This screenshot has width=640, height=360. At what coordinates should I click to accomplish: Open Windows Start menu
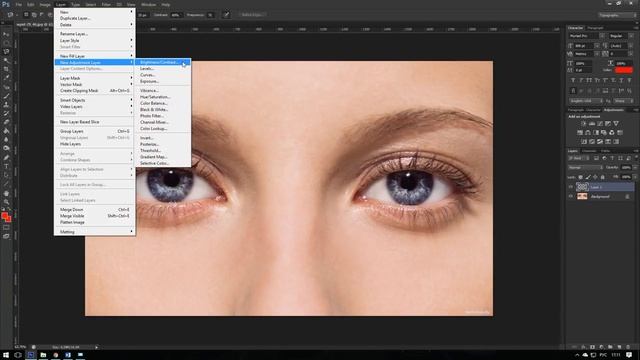click(6, 355)
